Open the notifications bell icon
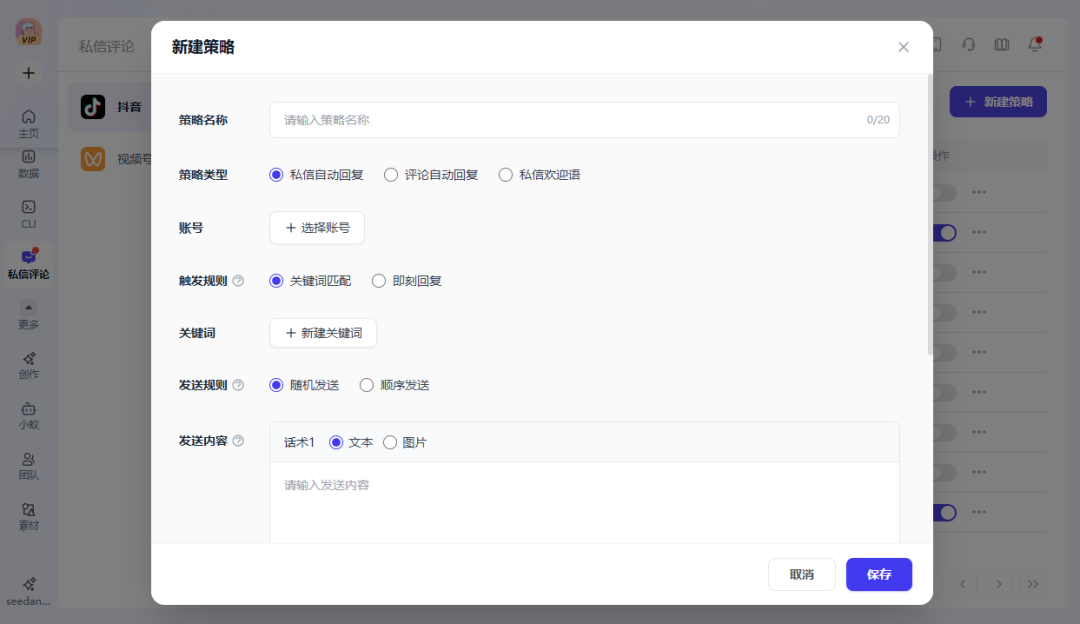The height and width of the screenshot is (624, 1080). click(1035, 45)
